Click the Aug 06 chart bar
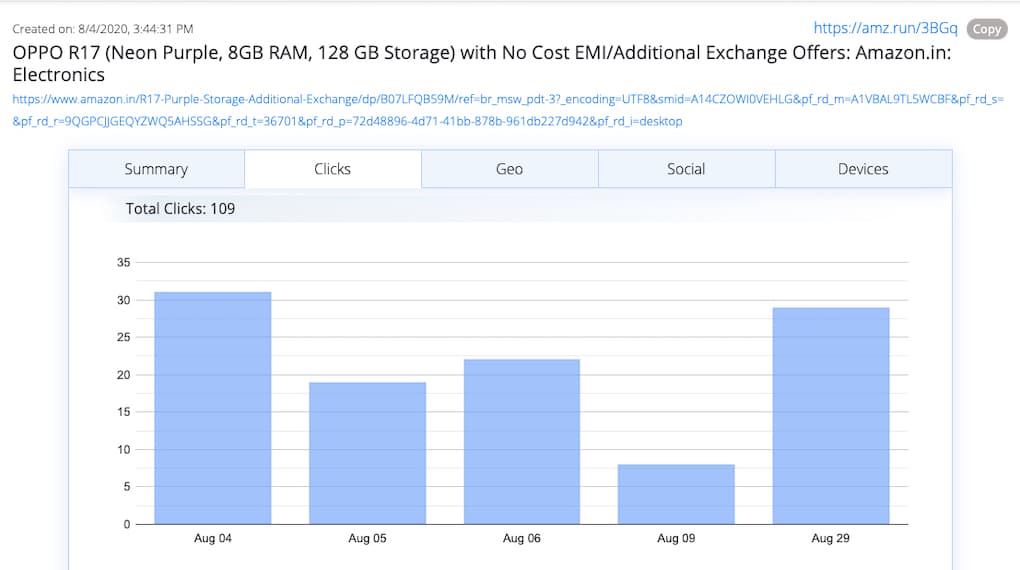Image resolution: width=1020 pixels, height=570 pixels. pos(521,441)
